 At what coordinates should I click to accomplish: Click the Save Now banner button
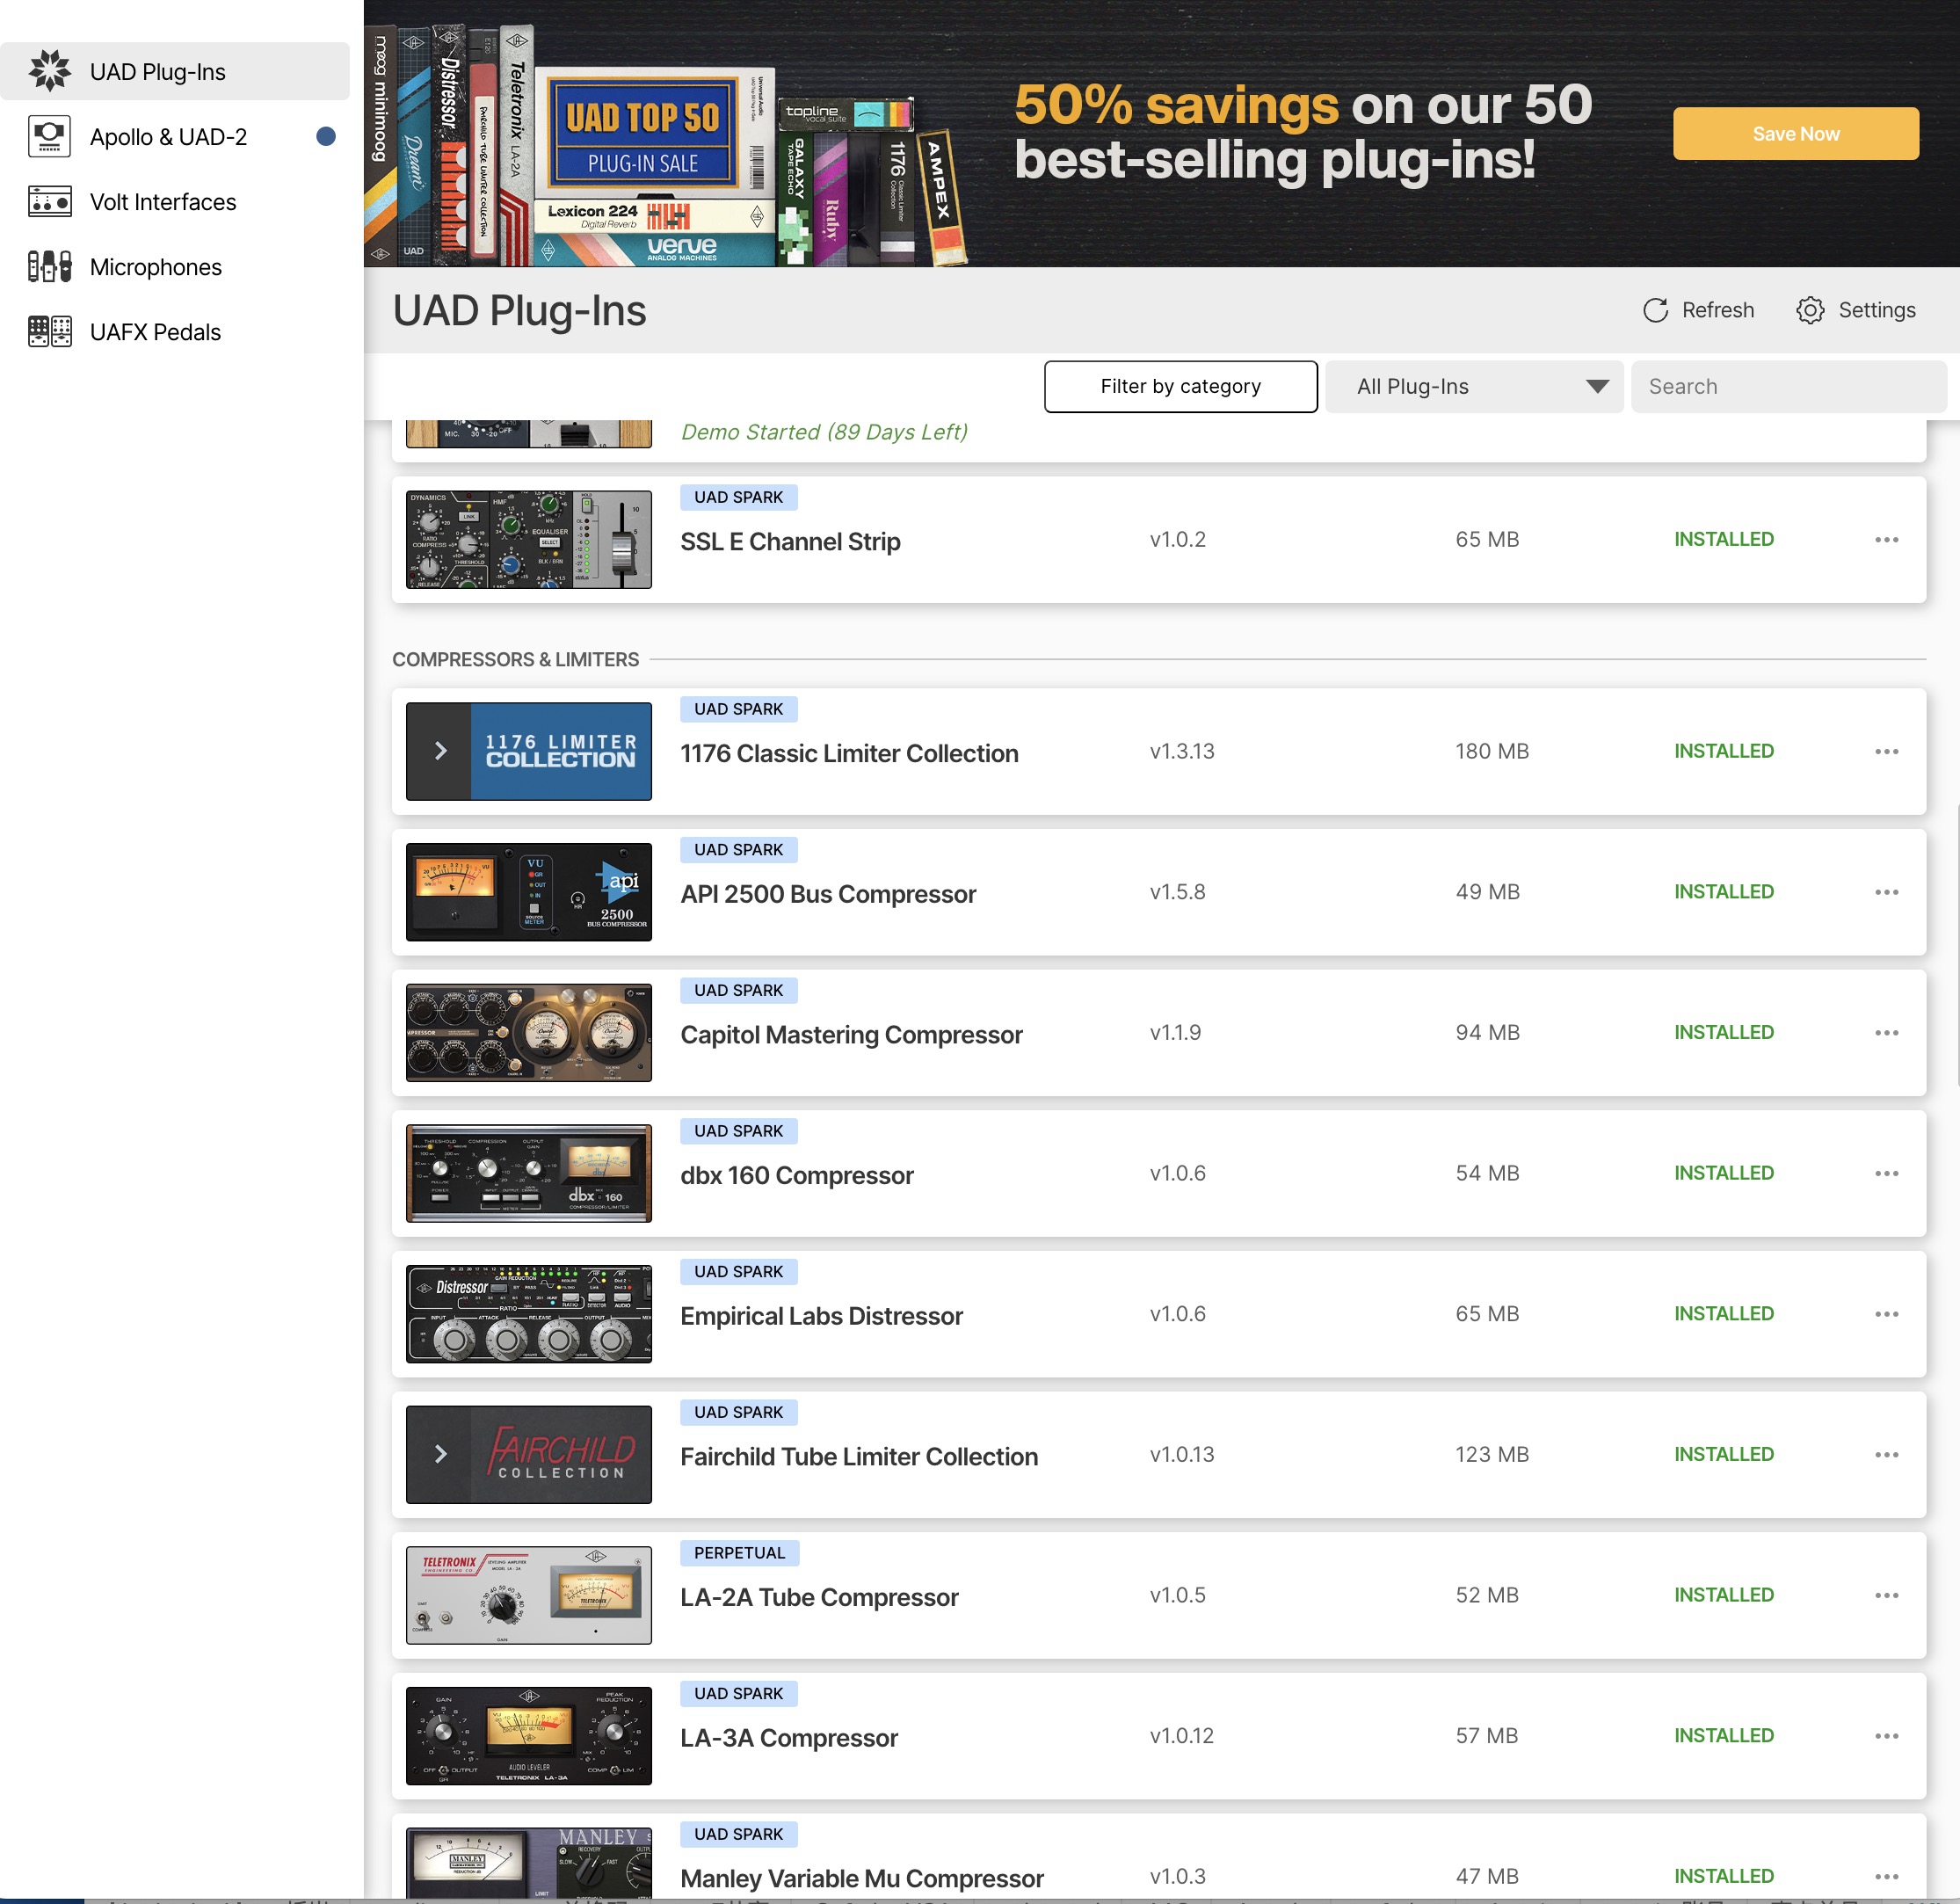pos(1795,134)
